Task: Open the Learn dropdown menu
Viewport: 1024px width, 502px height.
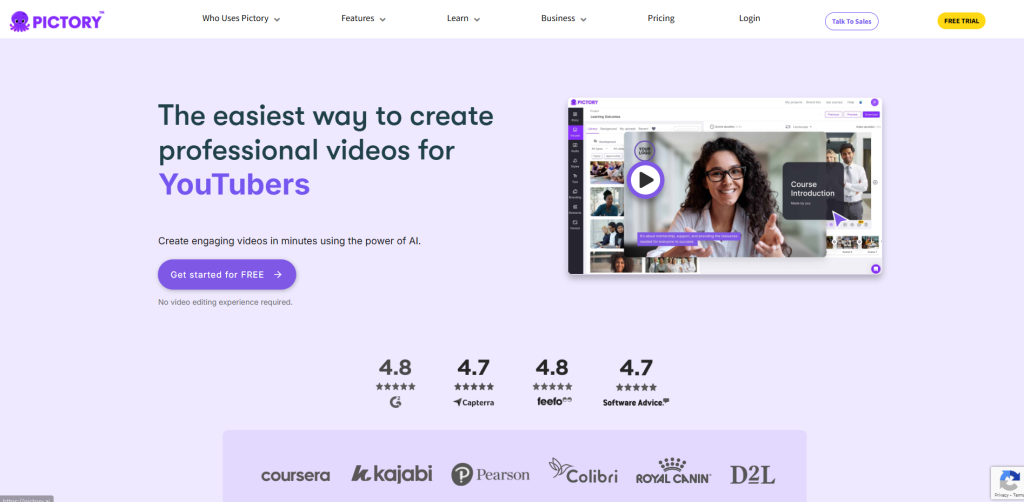Action: 463,19
